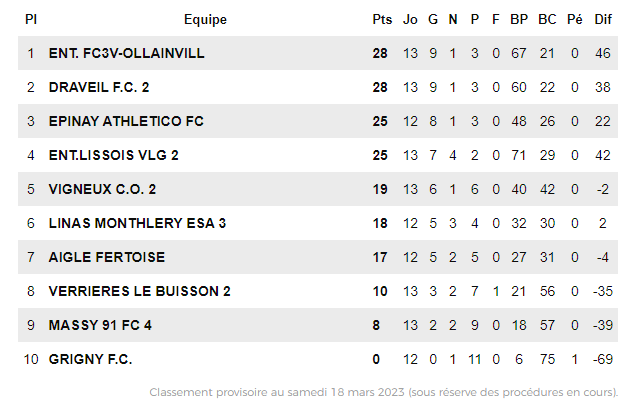This screenshot has height=420, width=644.
Task: Select VERRIERES LE BUISSON 2 team
Action: pyautogui.click(x=139, y=291)
